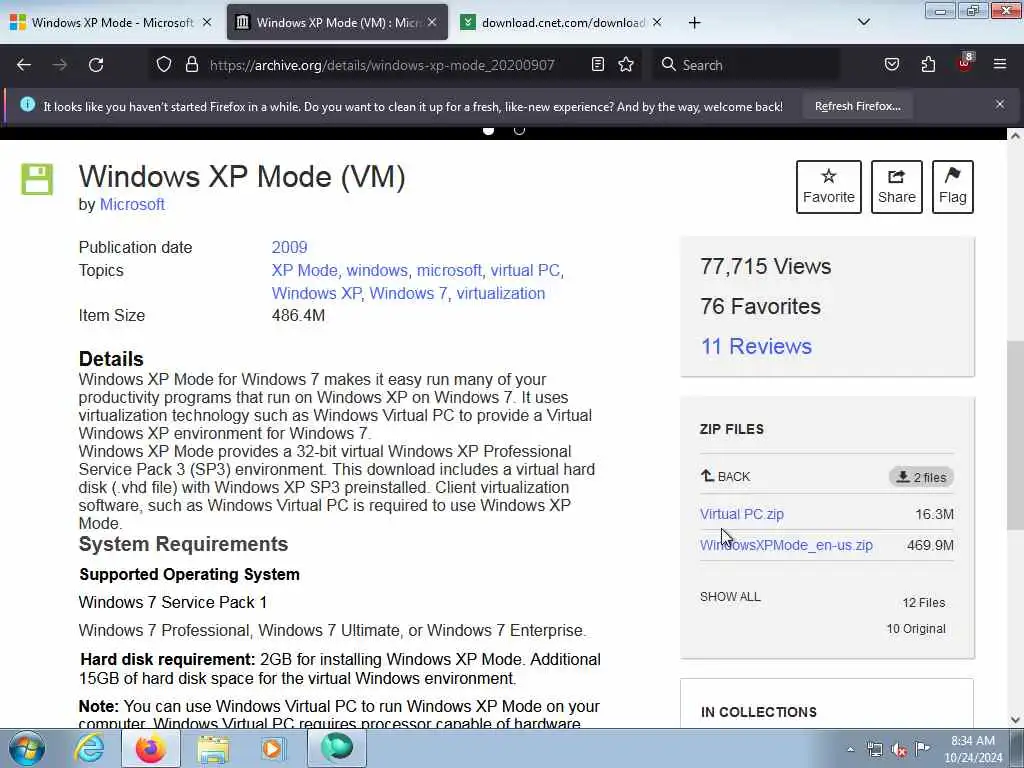This screenshot has height=768, width=1024.
Task: Open the Firefox hamburger menu
Action: [1000, 65]
